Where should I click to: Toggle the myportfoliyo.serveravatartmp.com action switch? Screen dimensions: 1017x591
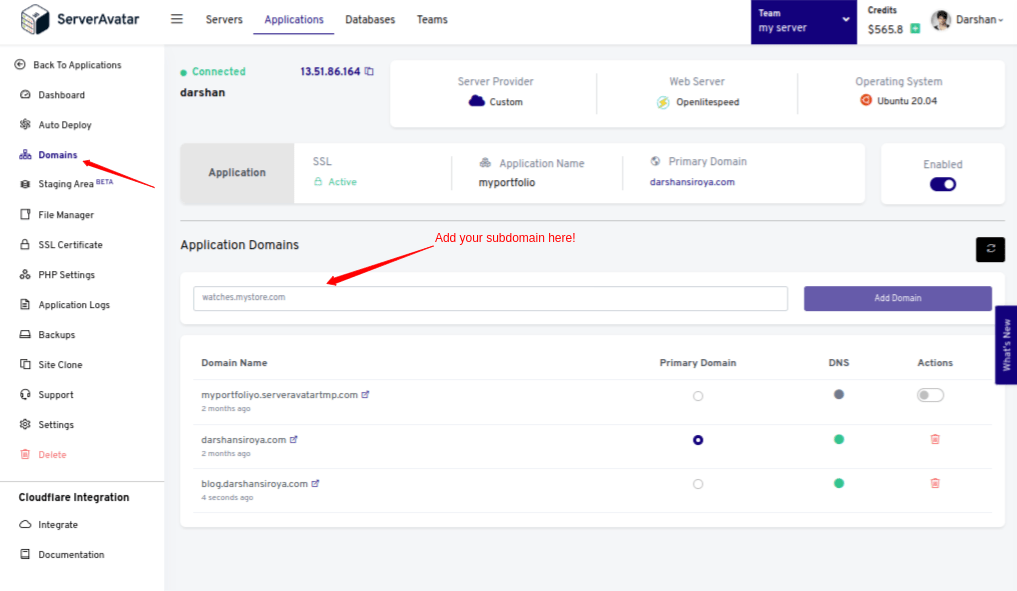pos(930,395)
